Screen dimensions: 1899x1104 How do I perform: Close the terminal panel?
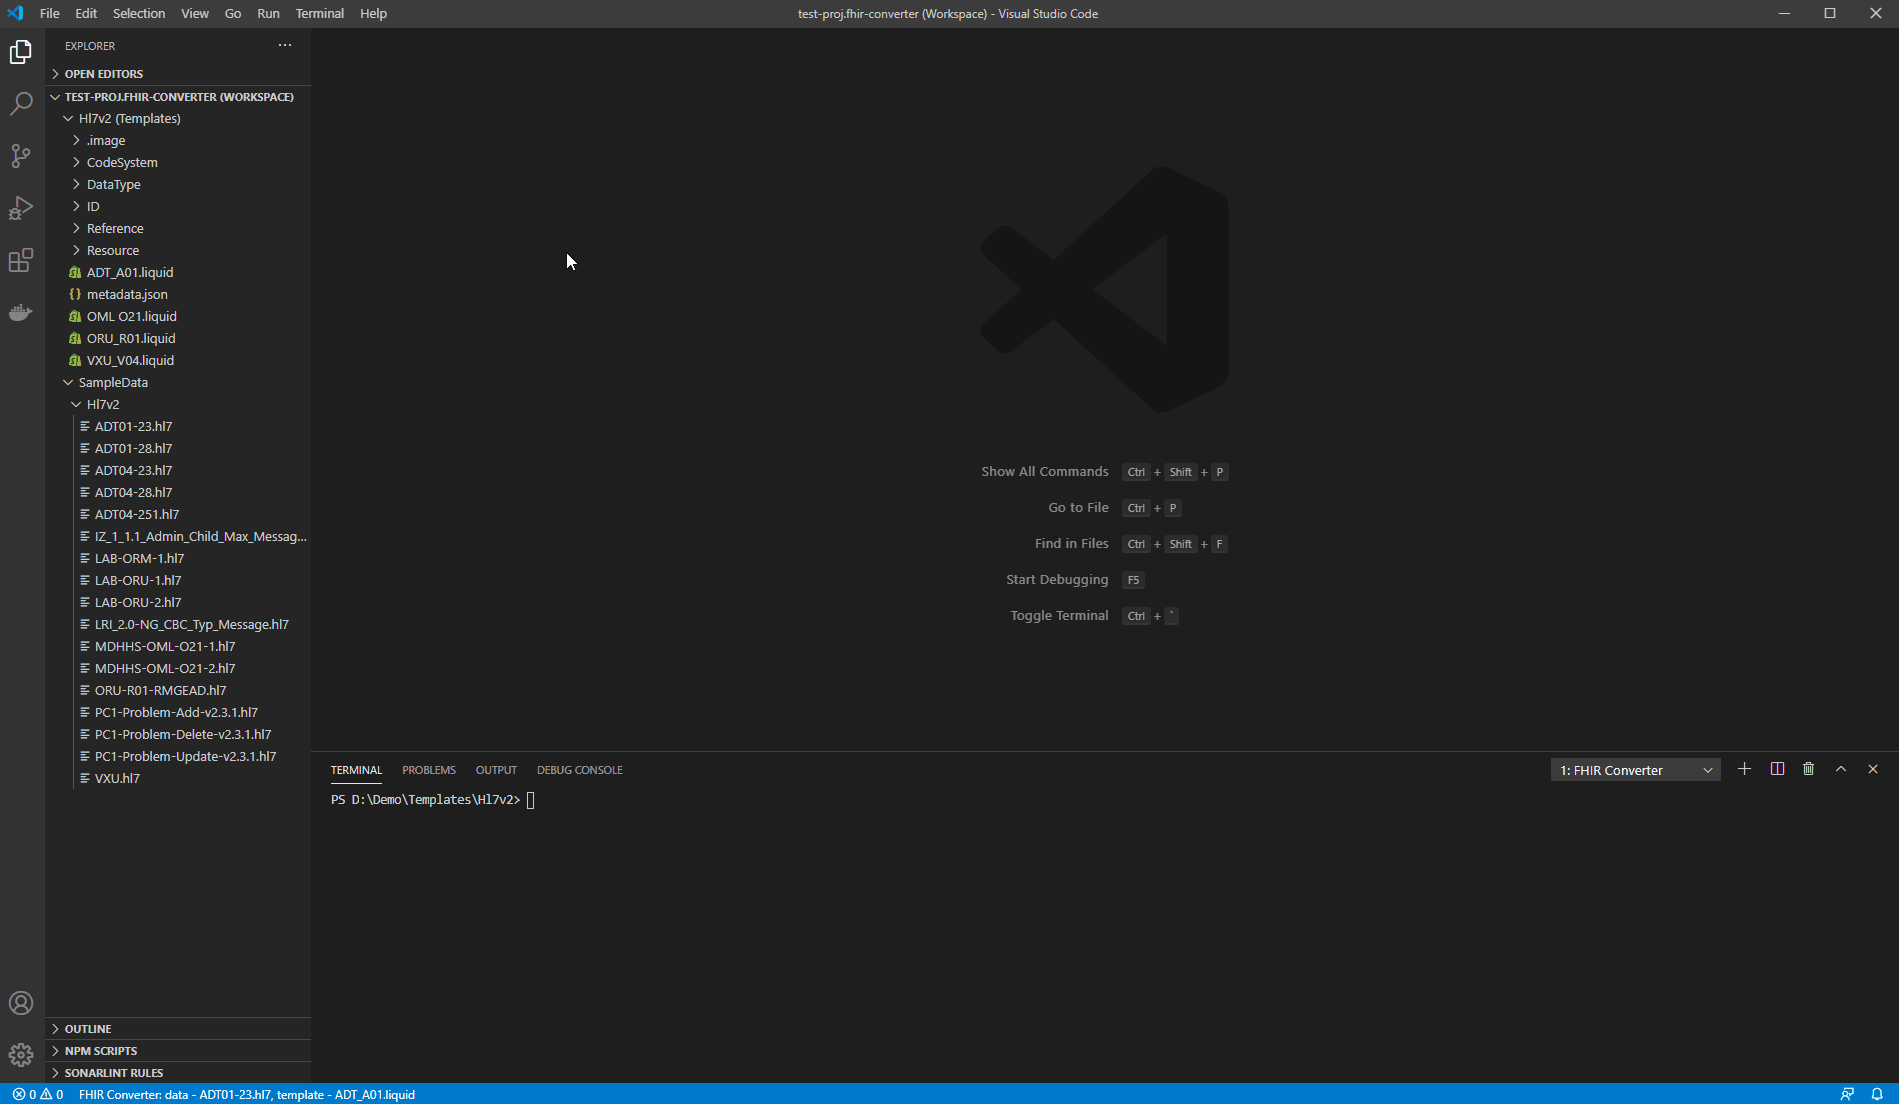[1873, 769]
